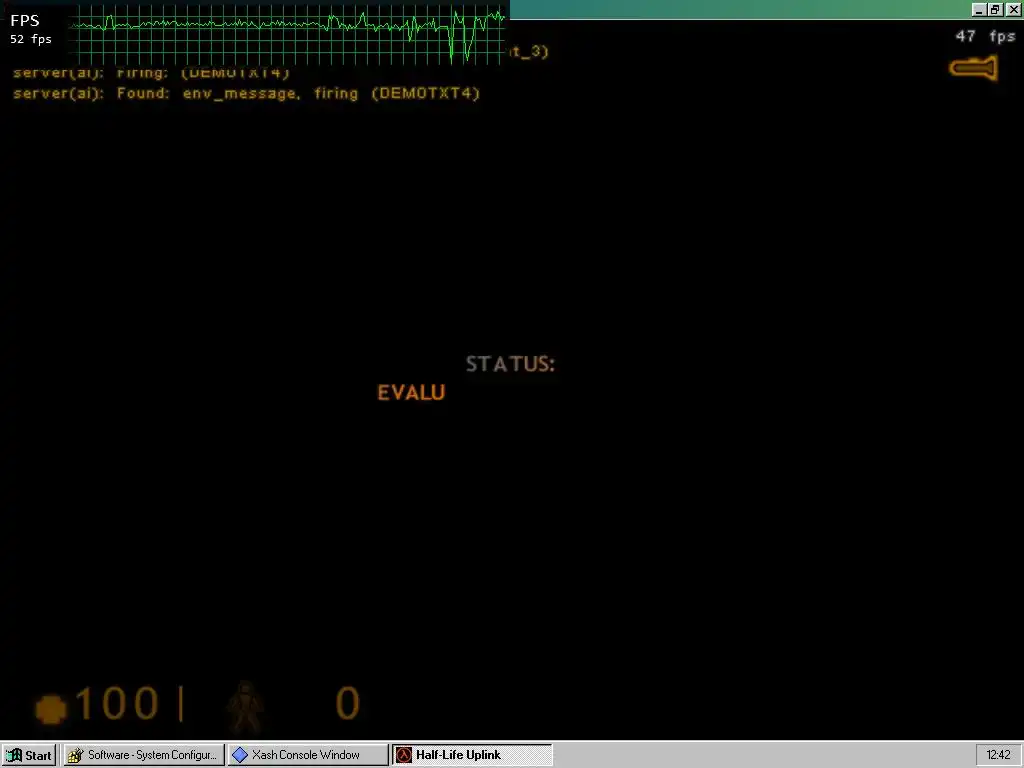Click the STATUS: message text
Image resolution: width=1024 pixels, height=768 pixels.
(x=510, y=364)
